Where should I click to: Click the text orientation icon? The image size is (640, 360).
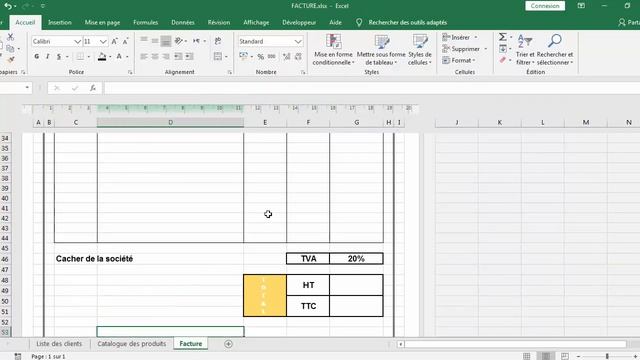coord(179,41)
